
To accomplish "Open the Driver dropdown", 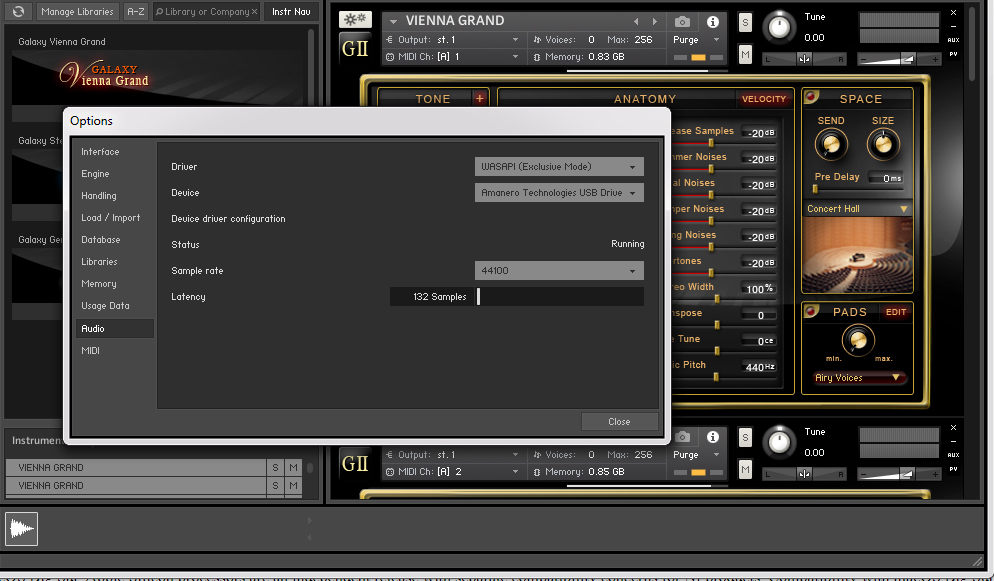I will tap(559, 167).
